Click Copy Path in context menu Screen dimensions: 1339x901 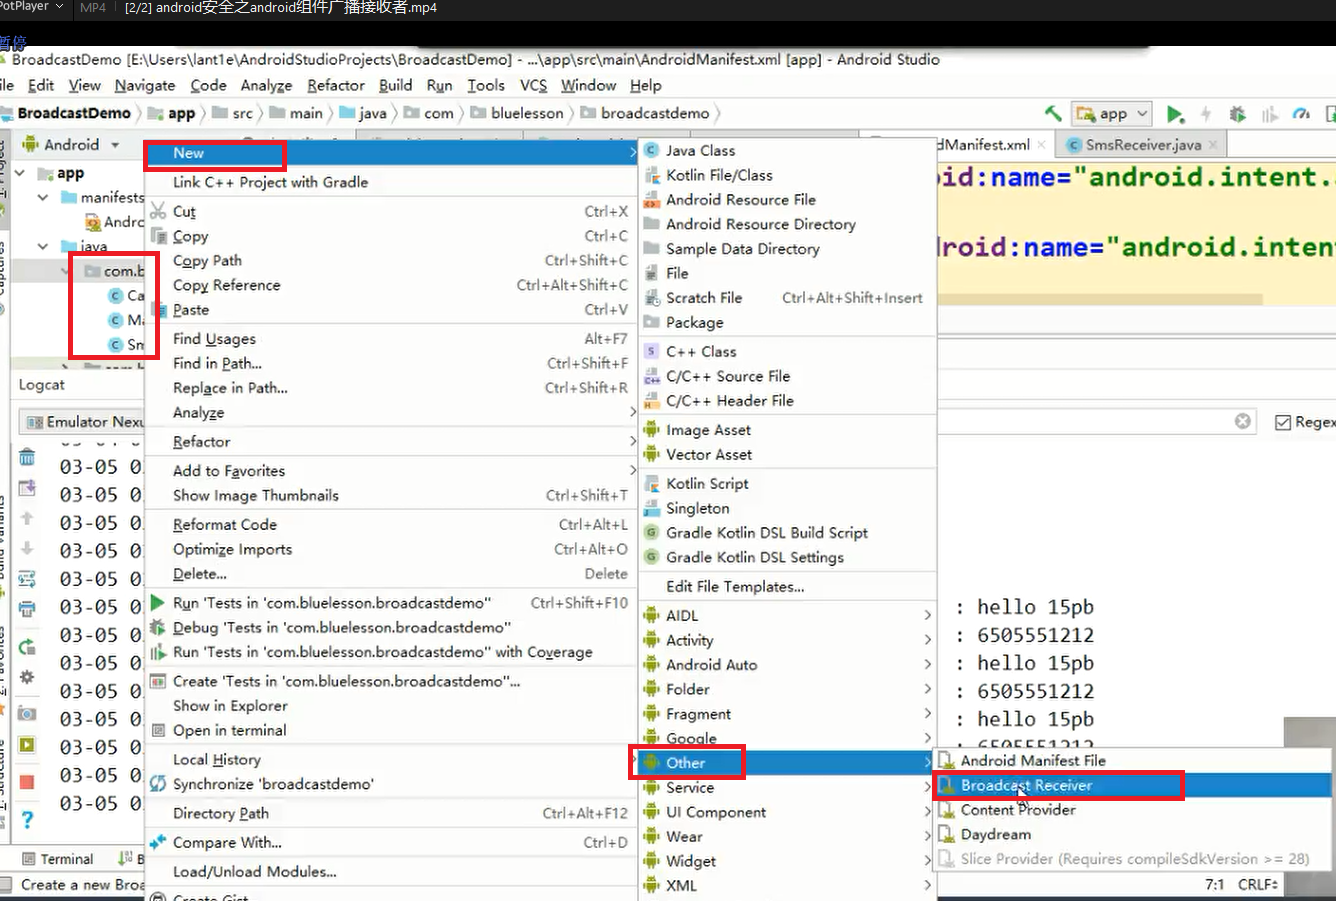click(x=391, y=260)
